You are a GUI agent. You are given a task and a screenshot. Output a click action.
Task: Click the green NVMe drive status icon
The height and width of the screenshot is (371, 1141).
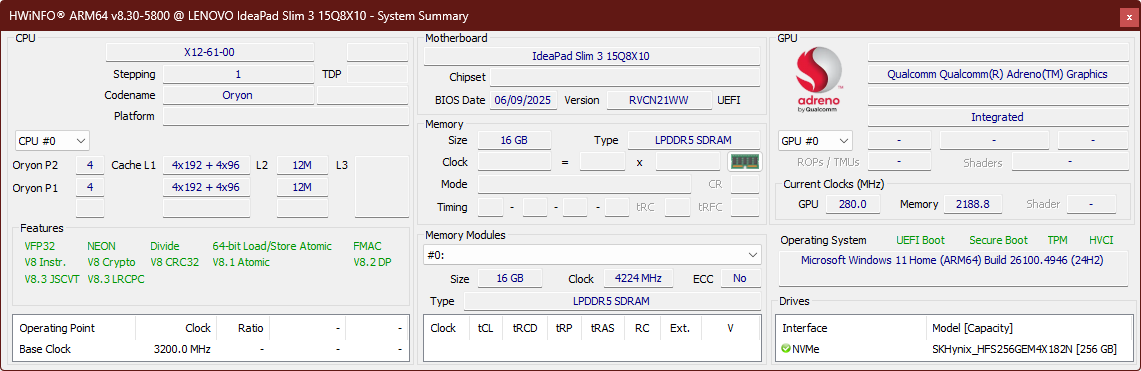point(785,349)
